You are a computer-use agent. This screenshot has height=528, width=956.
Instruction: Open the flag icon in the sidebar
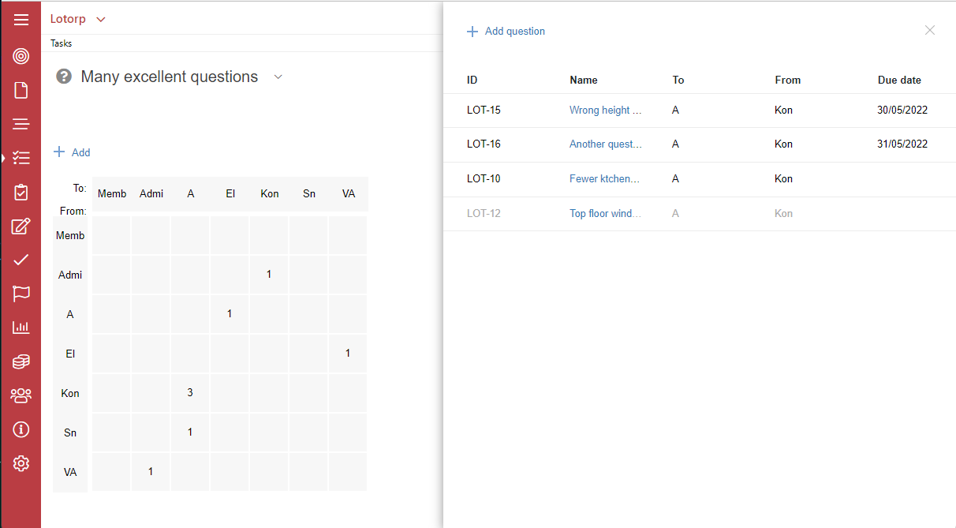[x=21, y=294]
